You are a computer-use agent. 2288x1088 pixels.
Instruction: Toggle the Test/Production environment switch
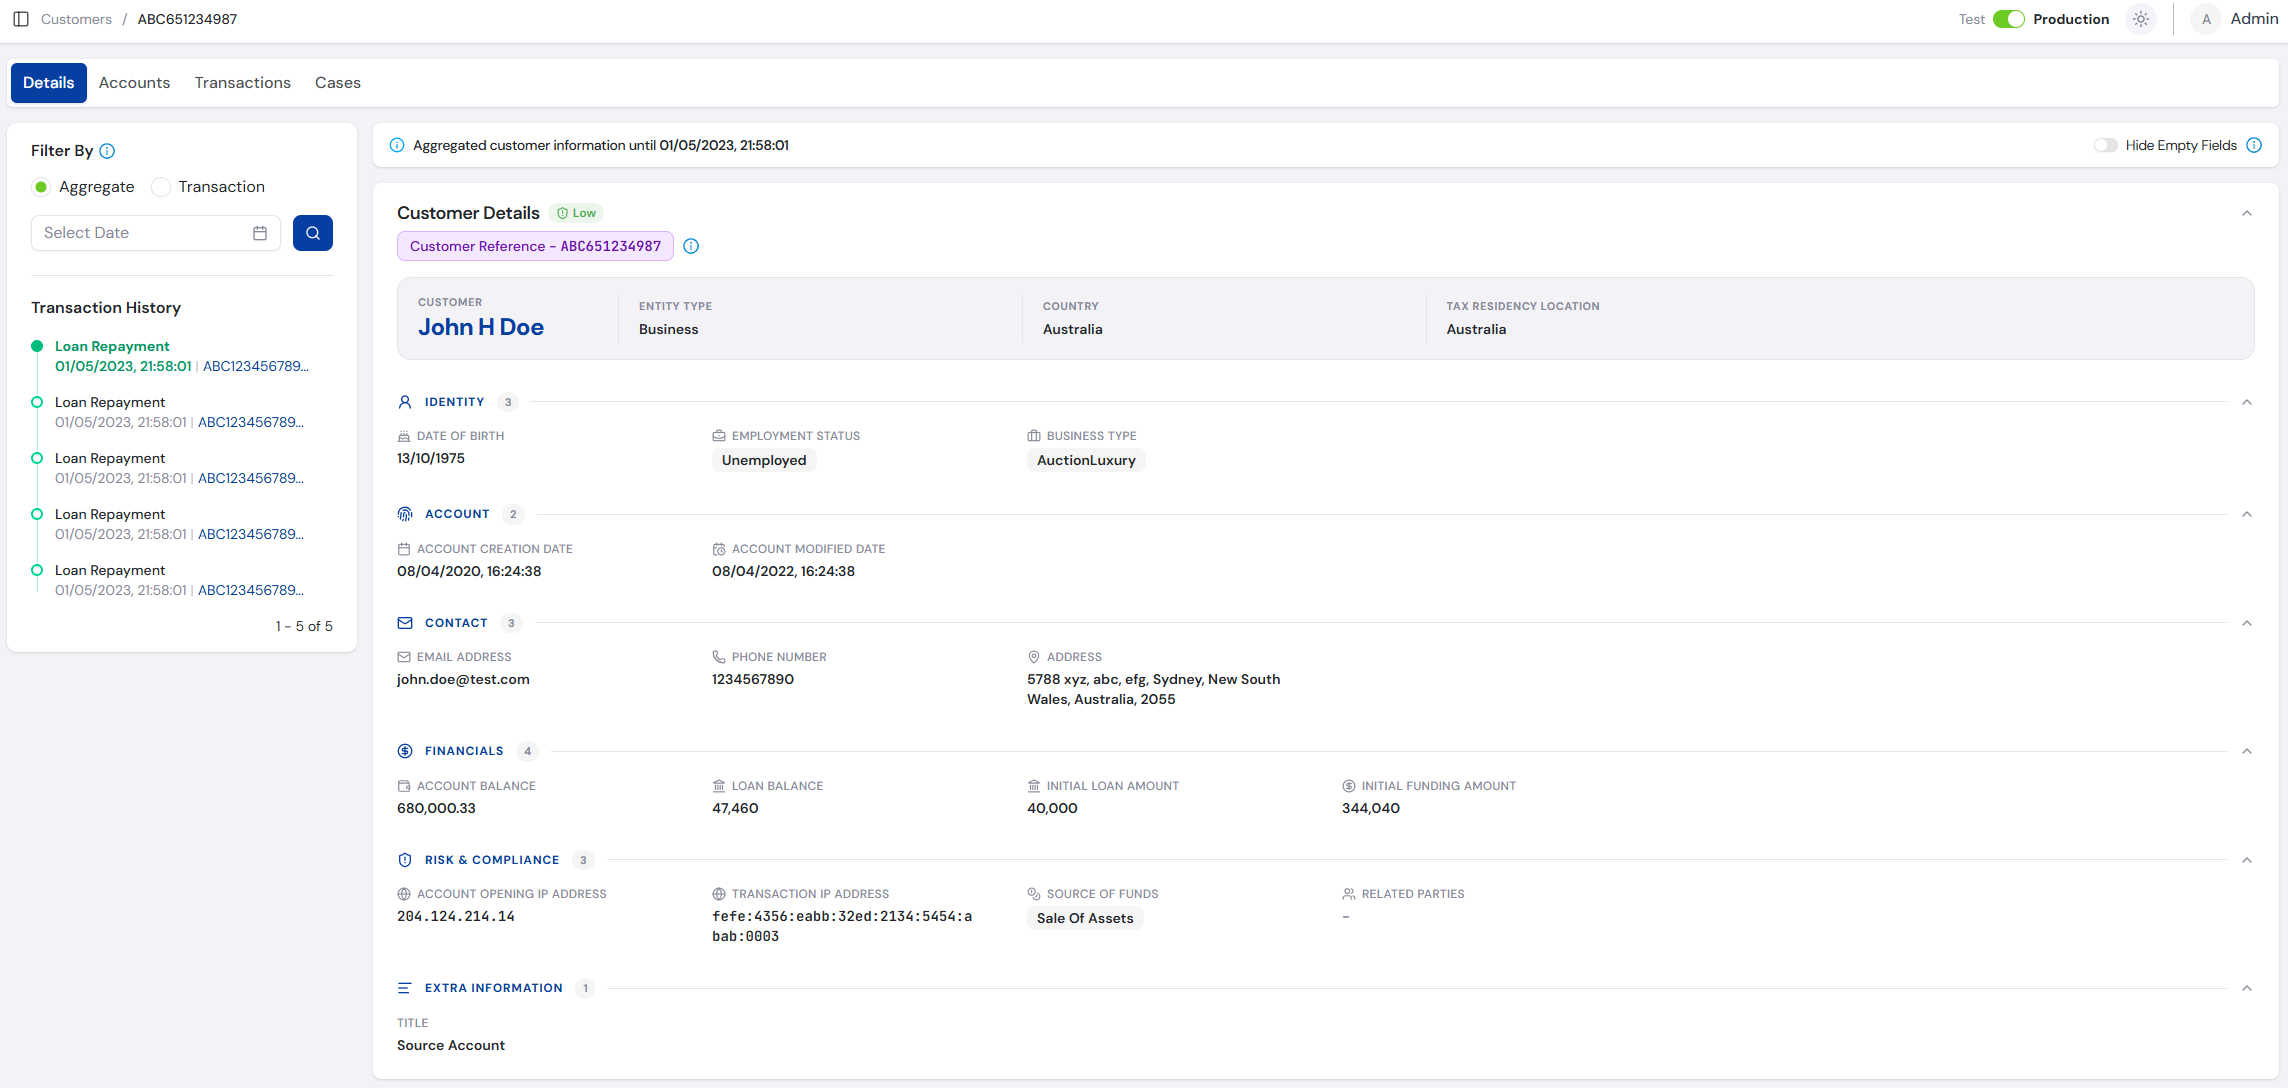(2008, 19)
